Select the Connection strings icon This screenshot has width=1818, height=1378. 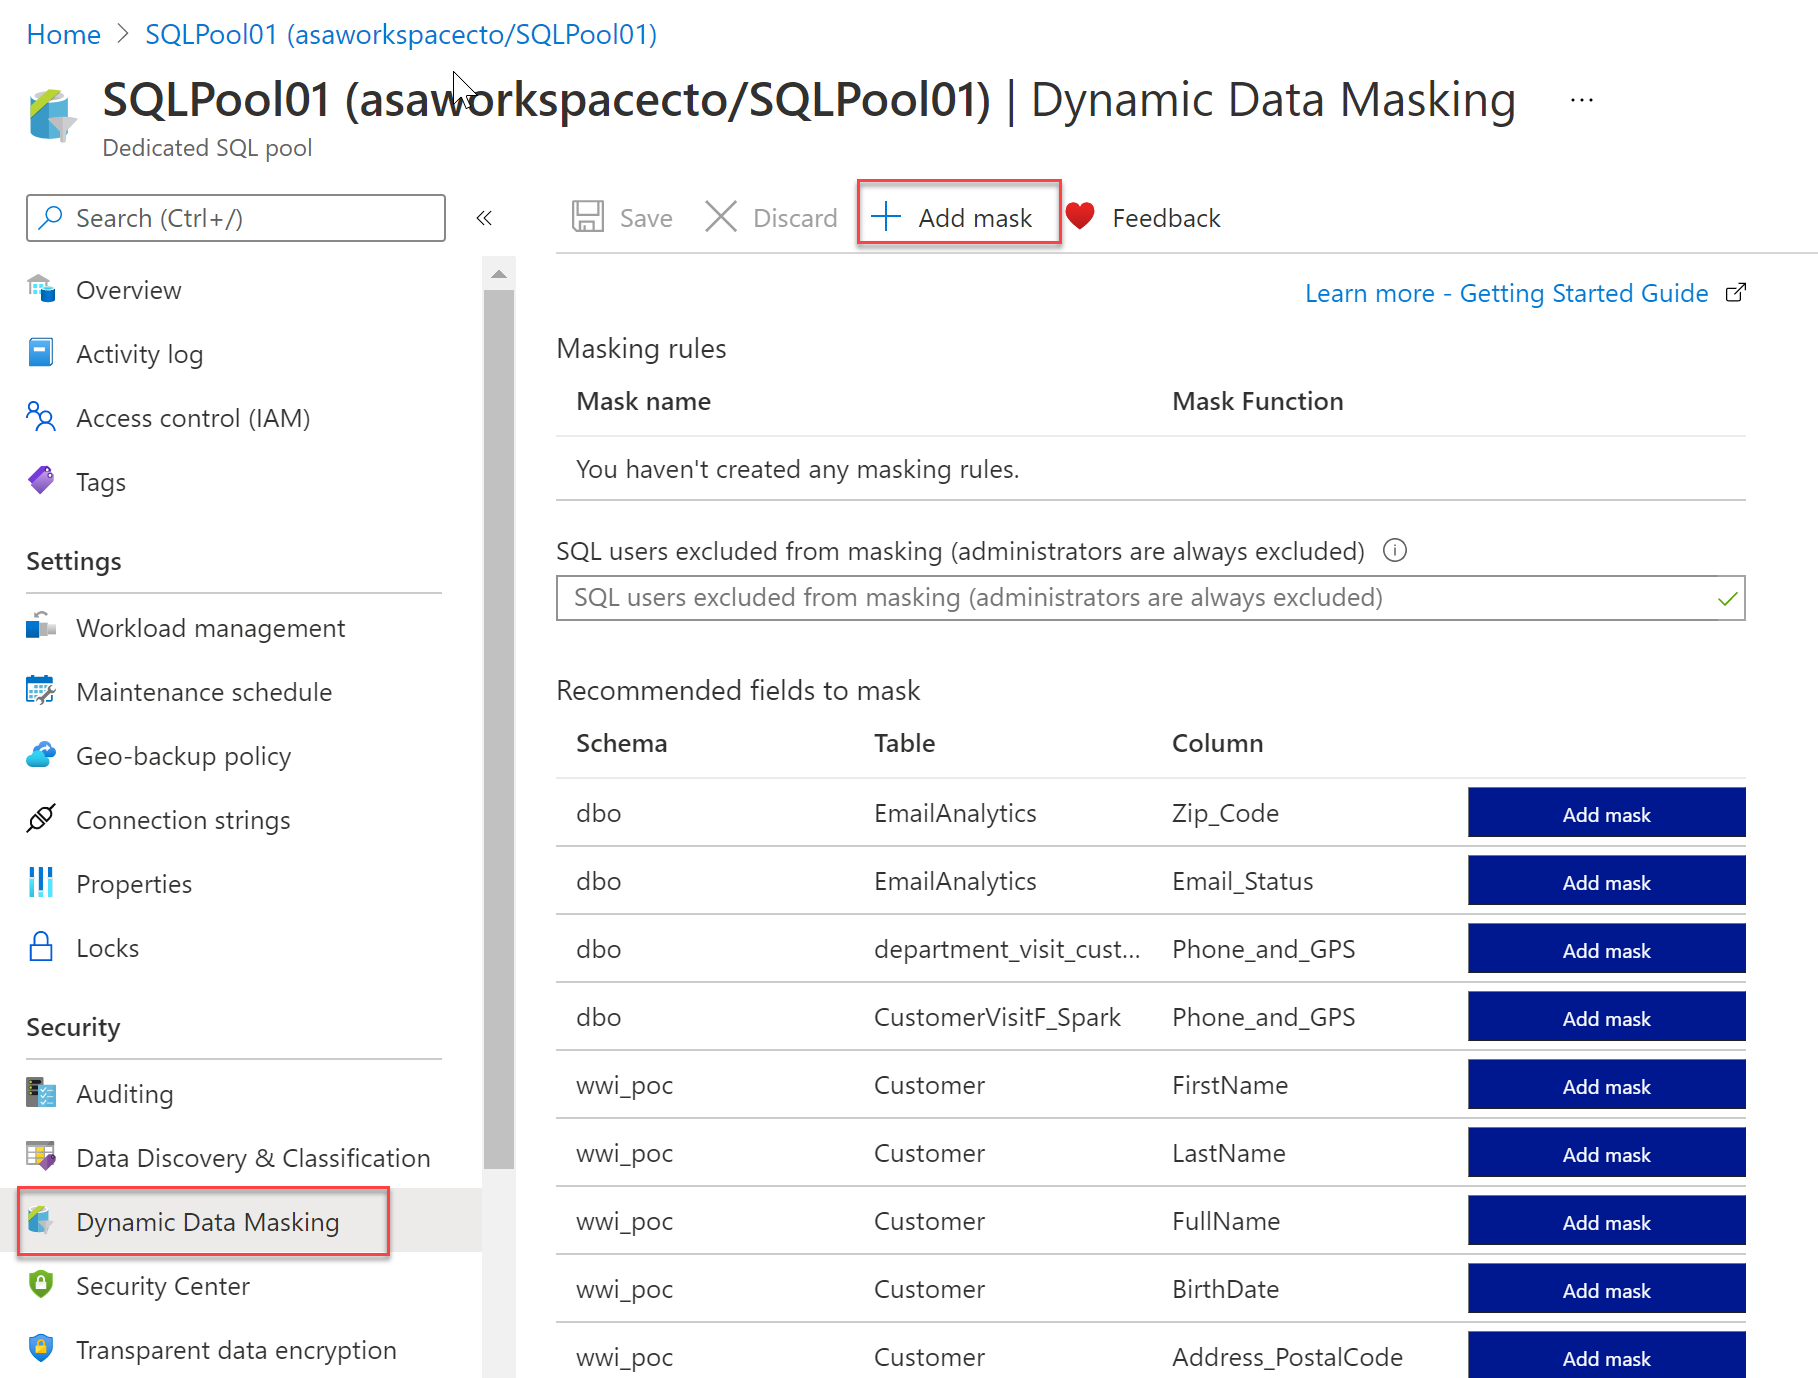click(41, 819)
